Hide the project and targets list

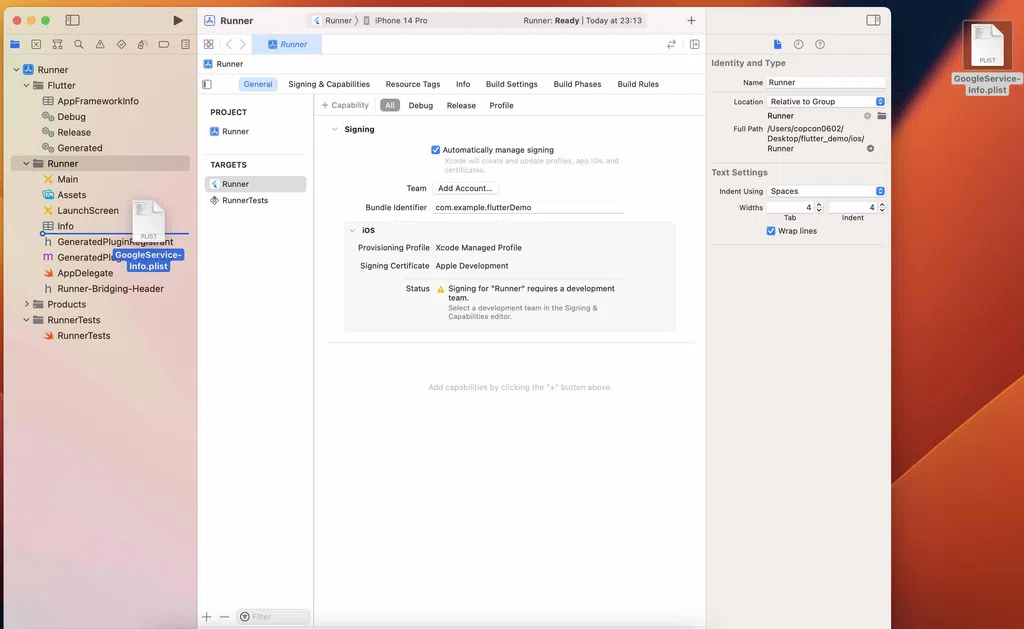[207, 84]
